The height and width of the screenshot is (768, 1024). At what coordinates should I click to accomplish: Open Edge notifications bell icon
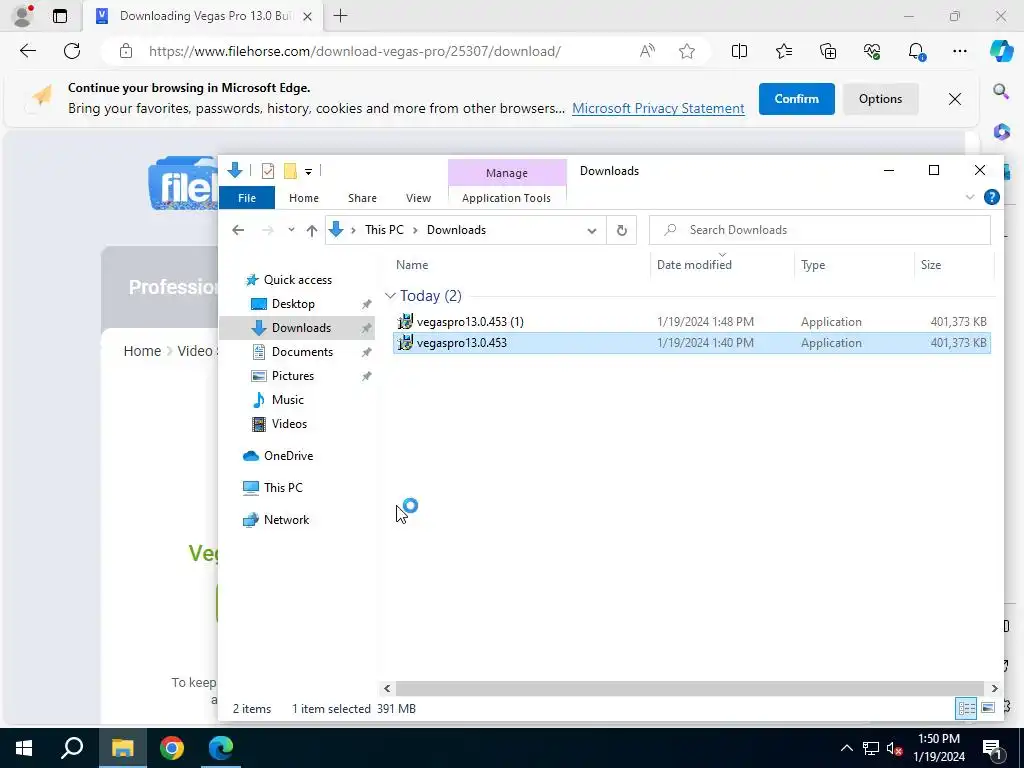click(916, 51)
